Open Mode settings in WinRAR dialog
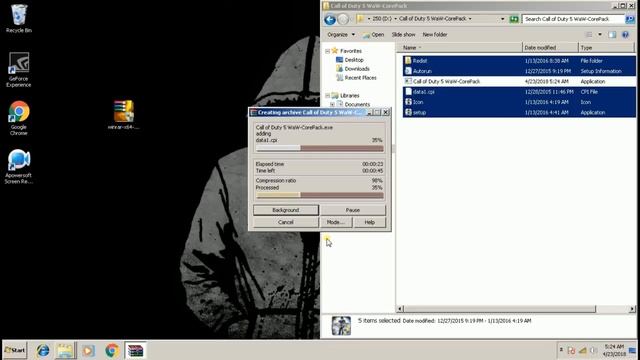 point(336,222)
